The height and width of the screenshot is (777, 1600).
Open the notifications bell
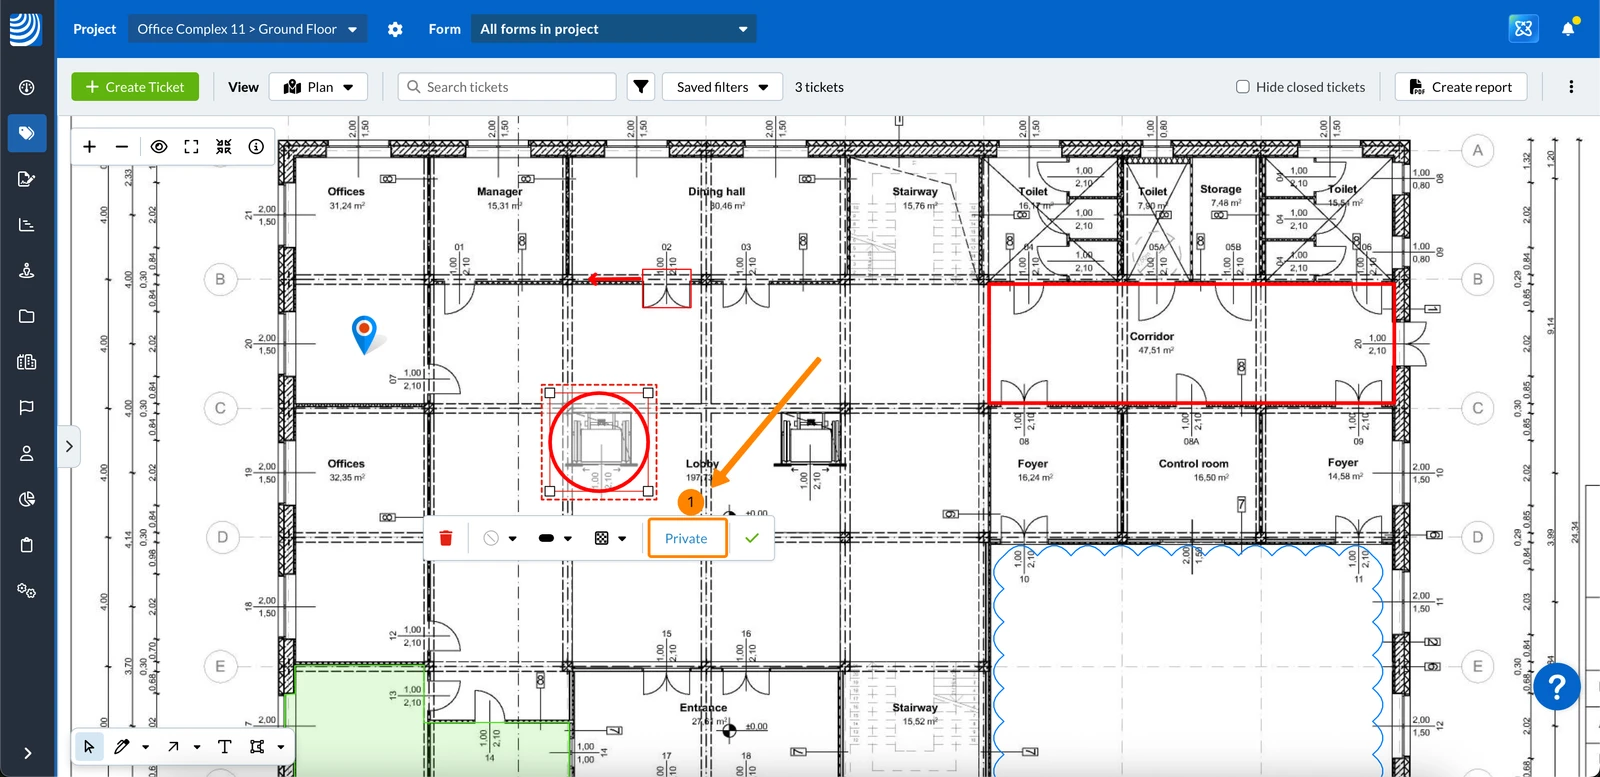[x=1568, y=28]
